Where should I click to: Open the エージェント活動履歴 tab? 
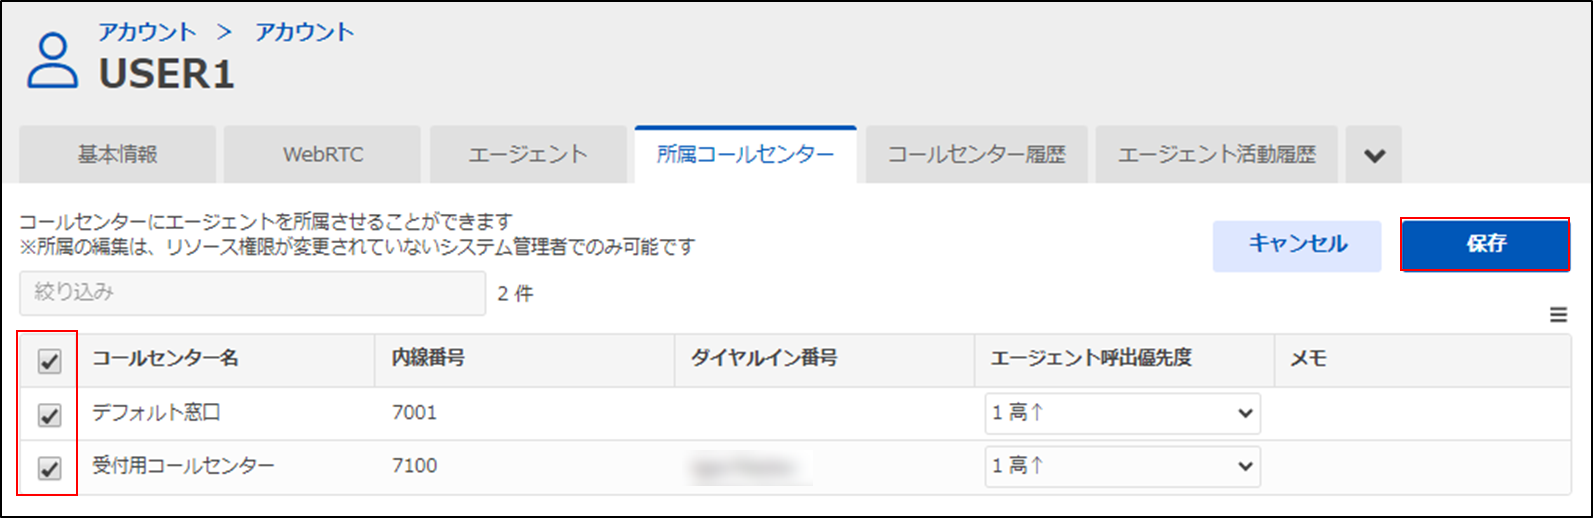[1216, 155]
